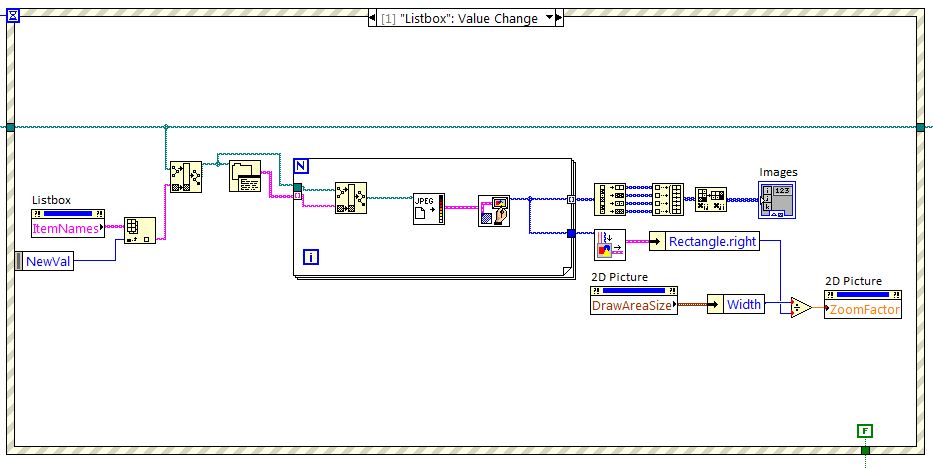Select the Decimate 1D Array function
The image size is (933, 469).
click(610, 199)
